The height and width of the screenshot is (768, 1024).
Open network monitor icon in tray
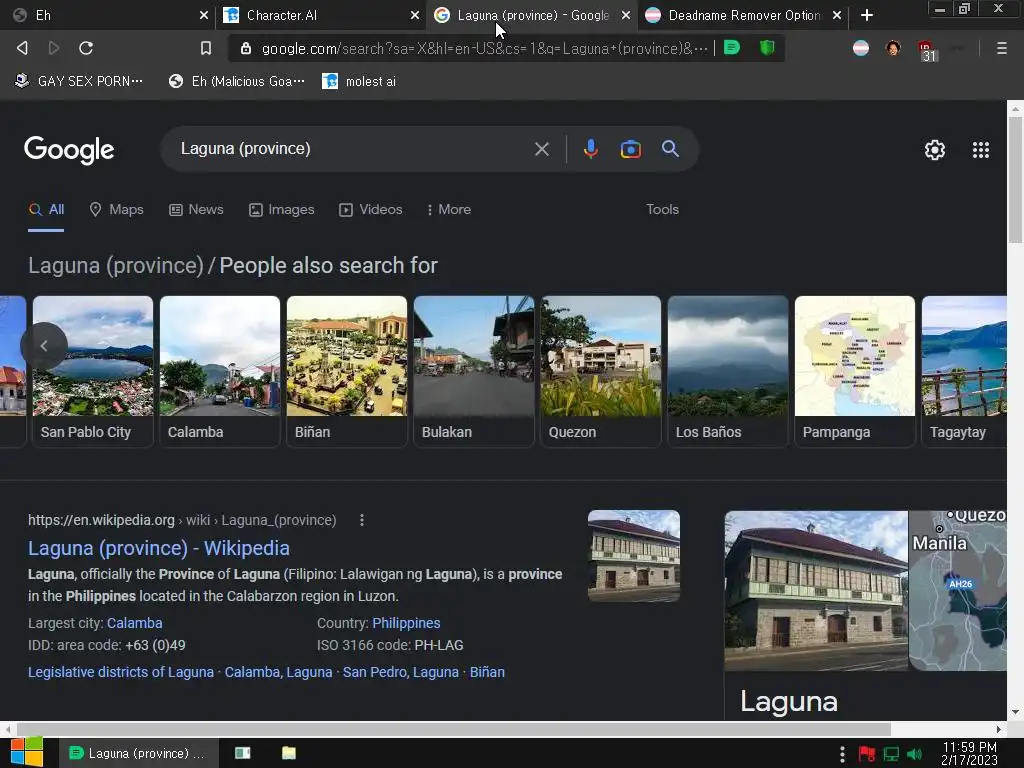(891, 754)
